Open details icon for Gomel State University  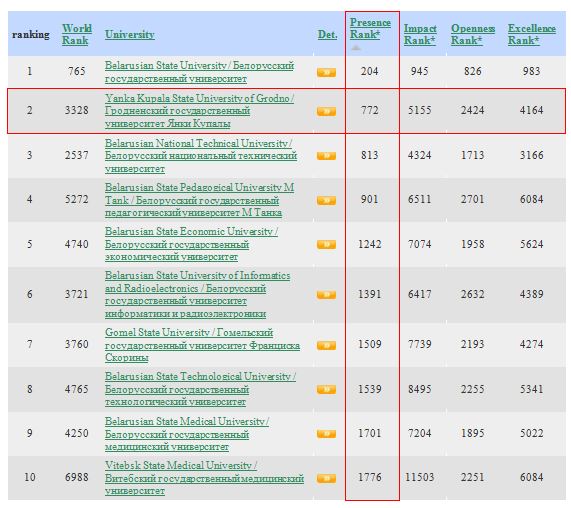pyautogui.click(x=326, y=345)
